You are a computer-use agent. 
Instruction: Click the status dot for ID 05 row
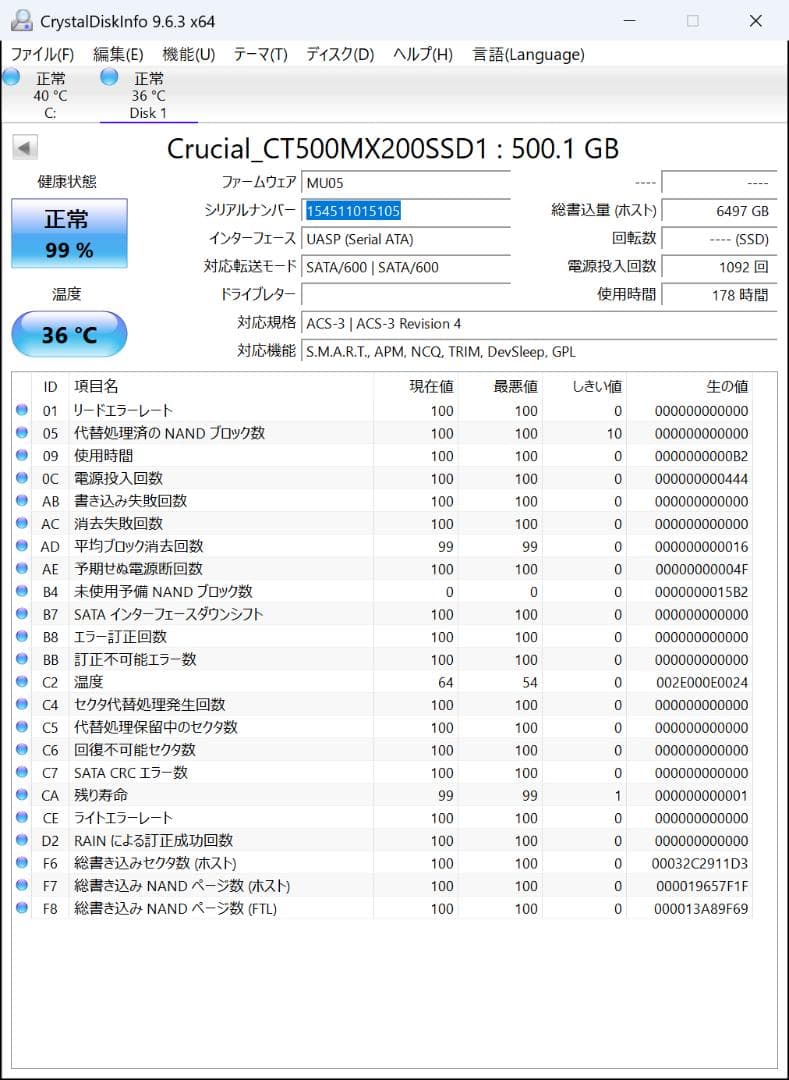pyautogui.click(x=21, y=433)
